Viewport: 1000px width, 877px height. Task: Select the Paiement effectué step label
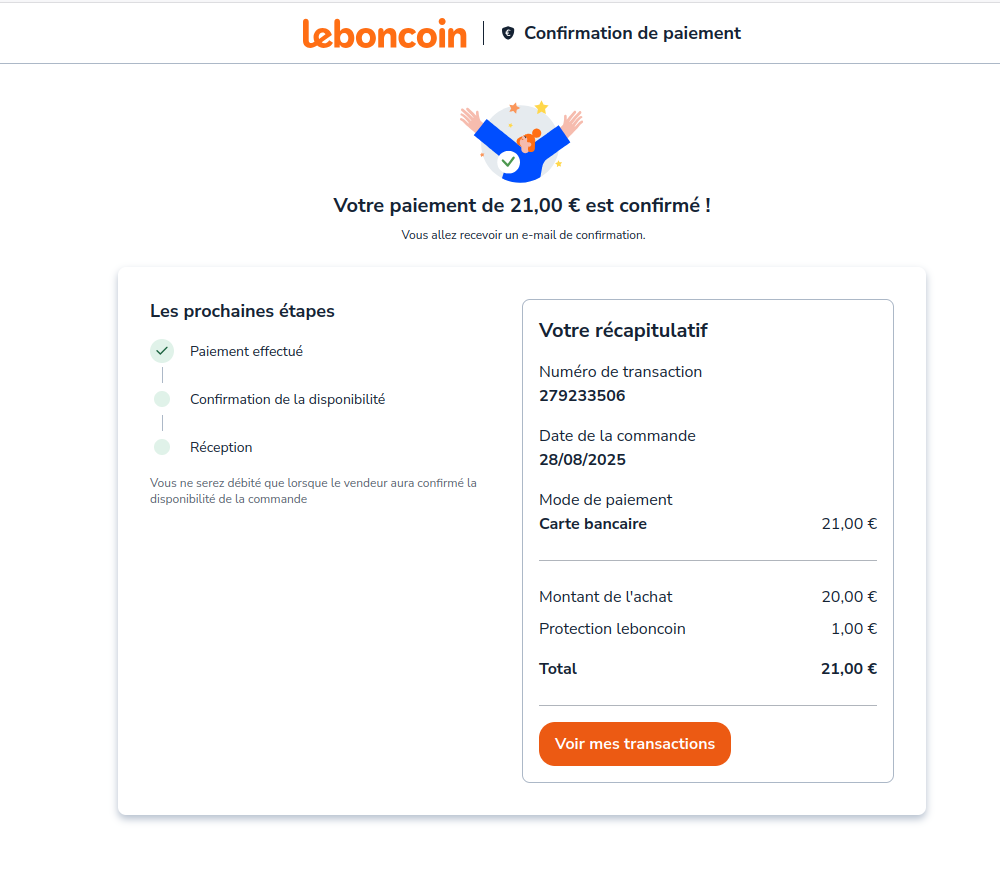point(246,351)
